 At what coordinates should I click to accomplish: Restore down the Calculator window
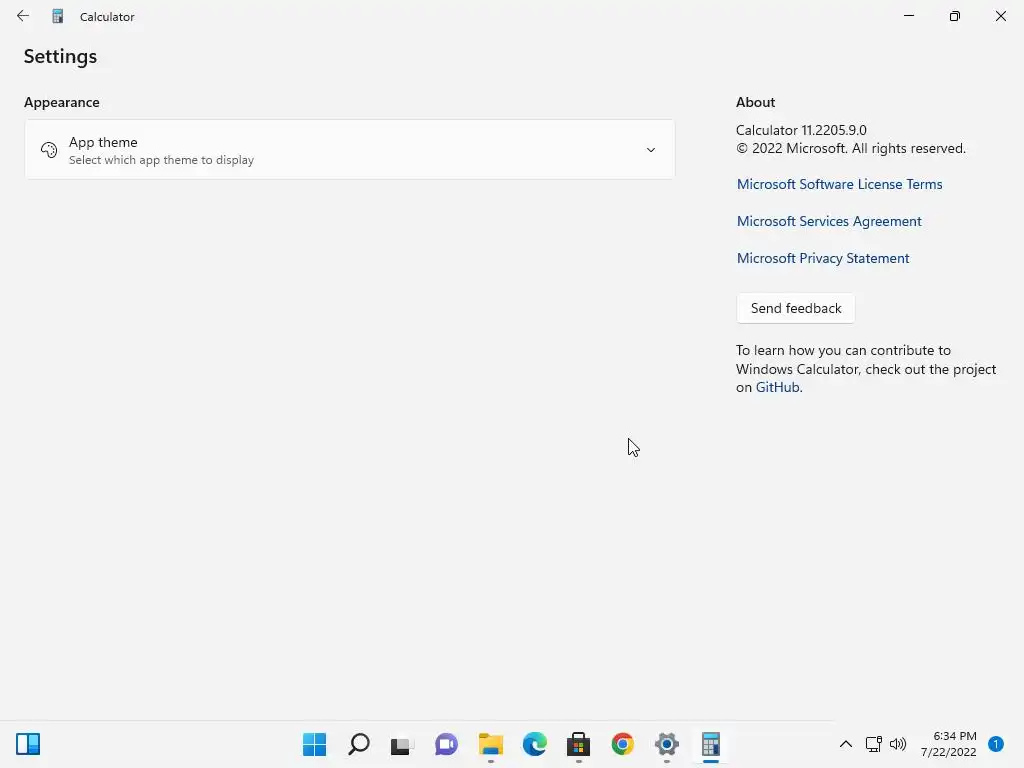point(955,16)
